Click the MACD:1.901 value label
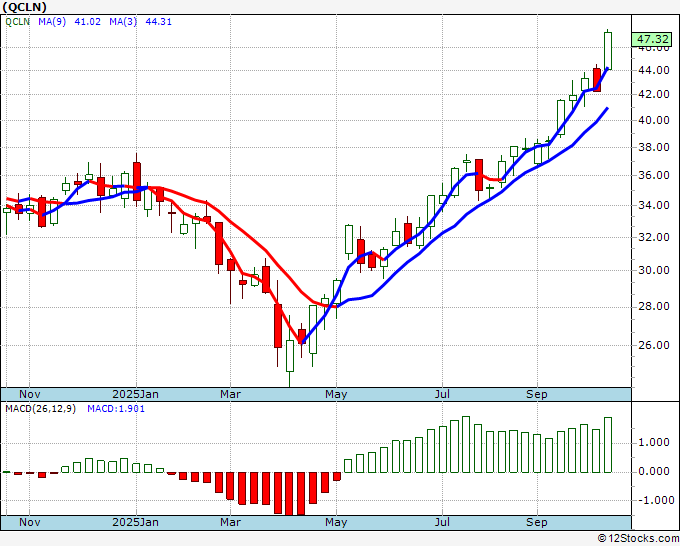680x546 pixels. click(x=116, y=409)
